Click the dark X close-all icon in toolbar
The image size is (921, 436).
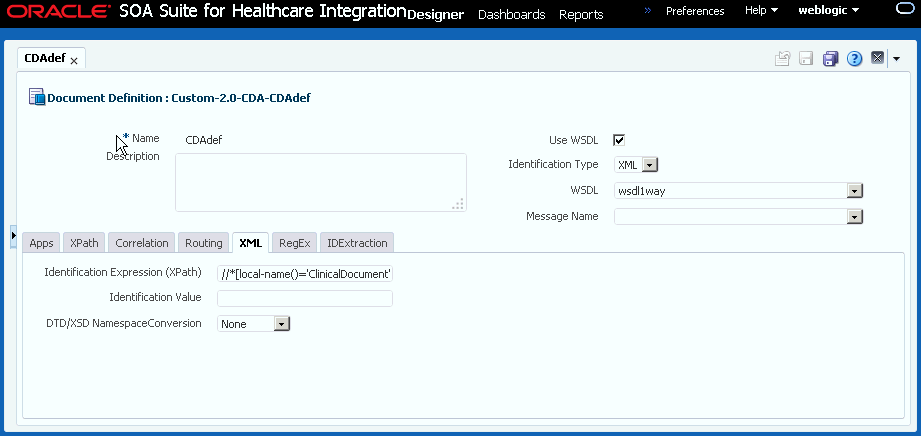click(x=878, y=58)
